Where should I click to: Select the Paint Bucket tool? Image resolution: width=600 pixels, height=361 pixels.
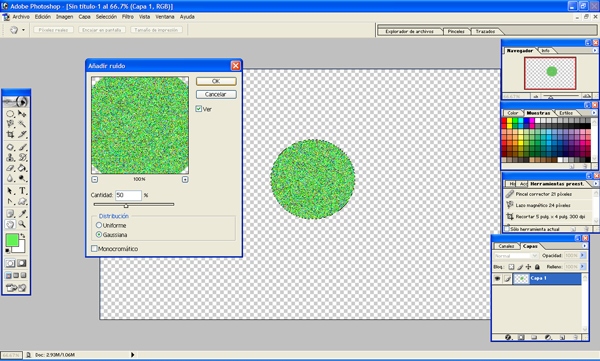(x=22, y=168)
